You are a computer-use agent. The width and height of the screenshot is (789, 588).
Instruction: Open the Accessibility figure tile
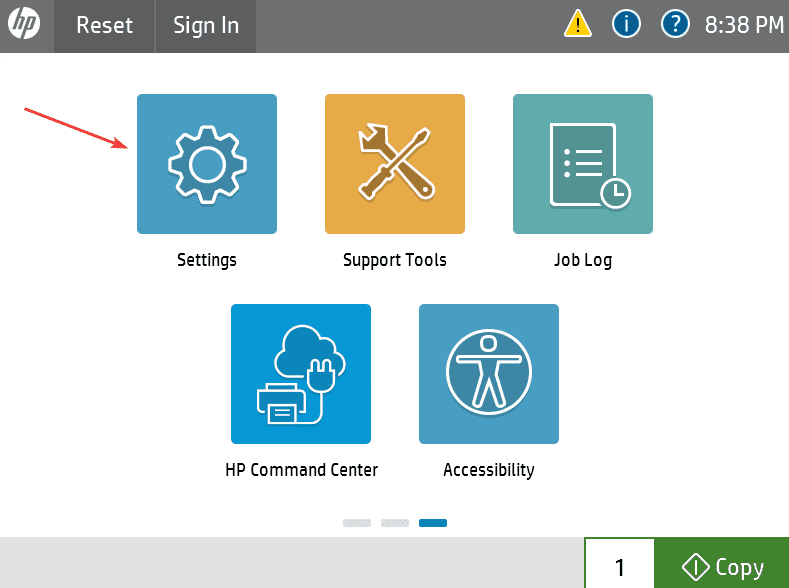tap(489, 374)
